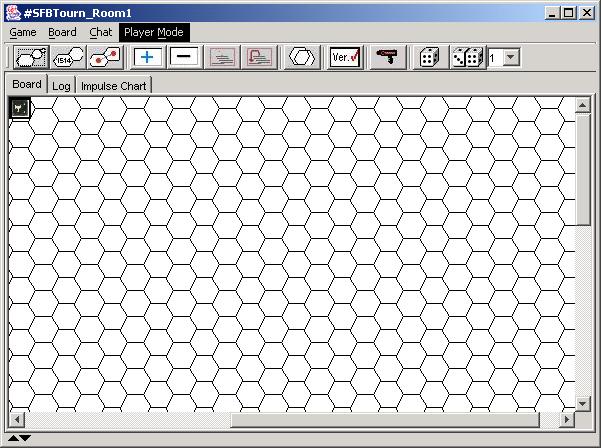Click the red weapon fire icon
Viewport: 601px width, 448px height.
click(387, 58)
